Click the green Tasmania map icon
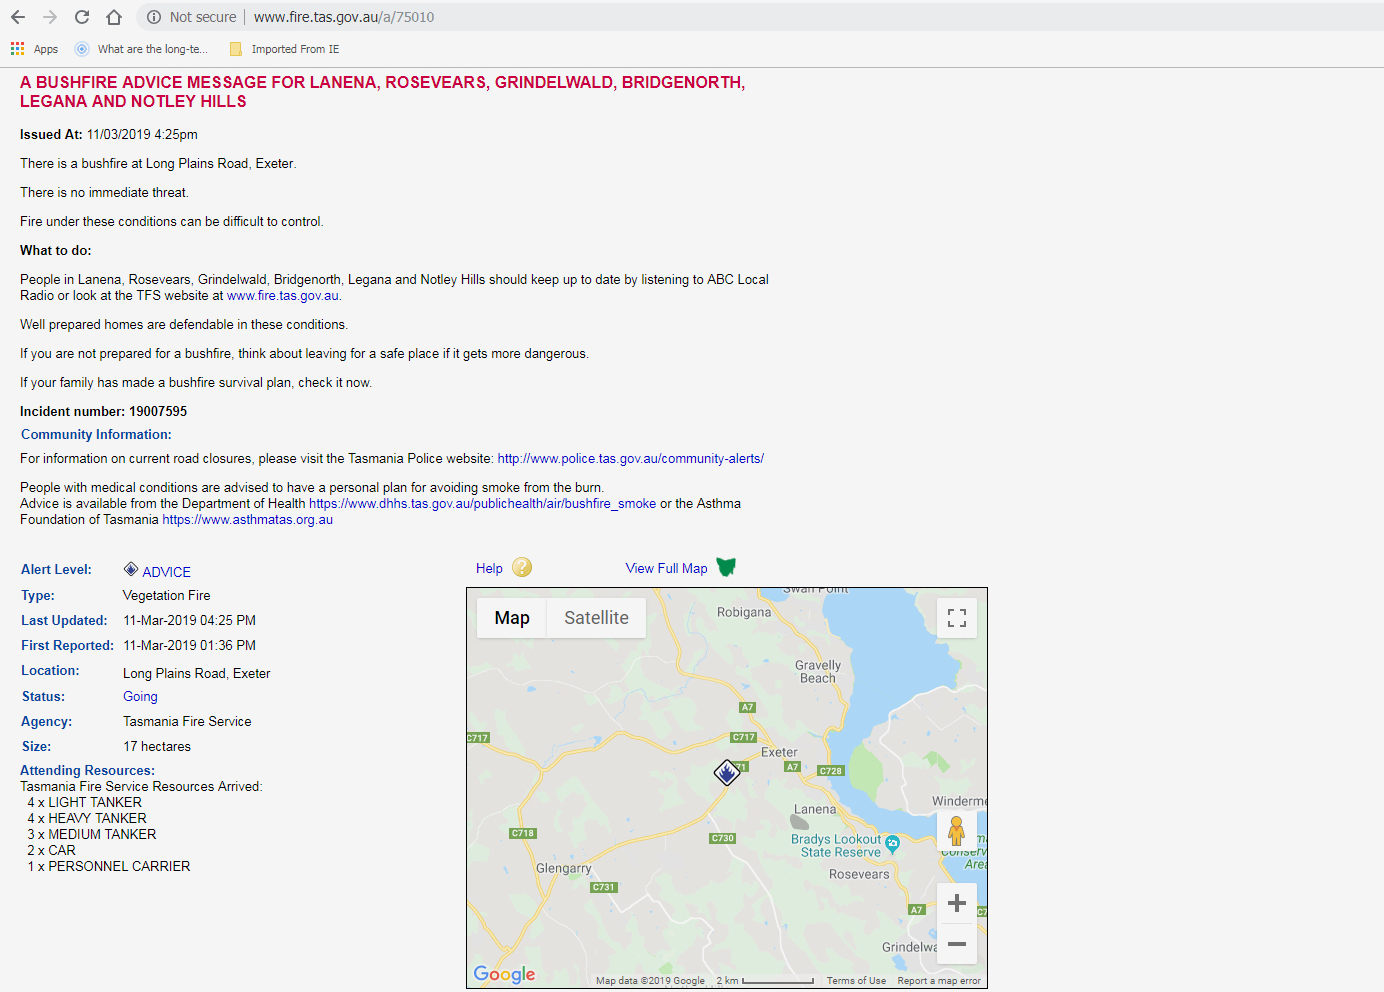Screen dimensions: 1384x992 [x=726, y=567]
